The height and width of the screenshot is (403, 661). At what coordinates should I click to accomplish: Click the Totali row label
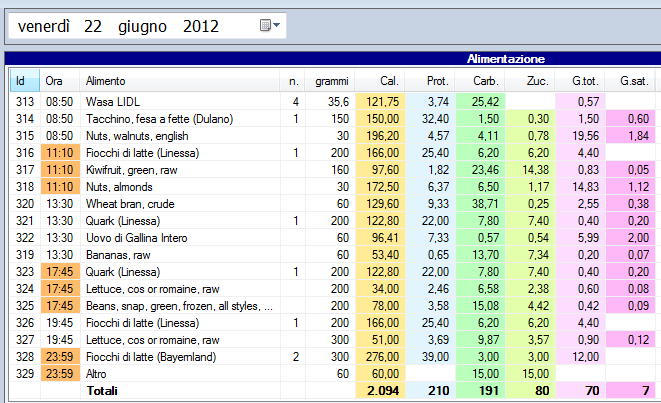102,391
